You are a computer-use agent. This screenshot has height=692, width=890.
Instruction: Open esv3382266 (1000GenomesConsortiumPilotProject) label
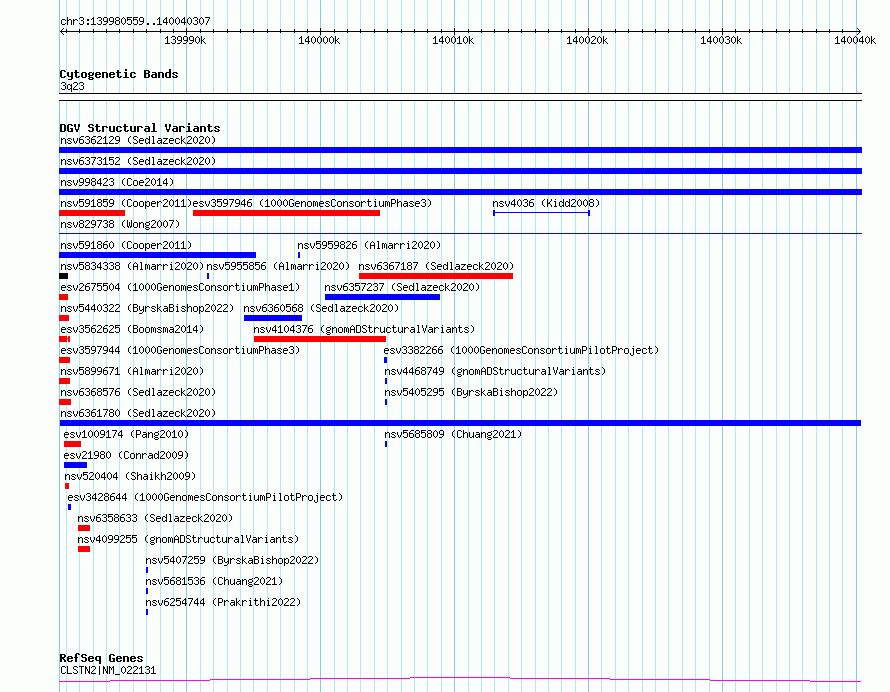pos(521,350)
